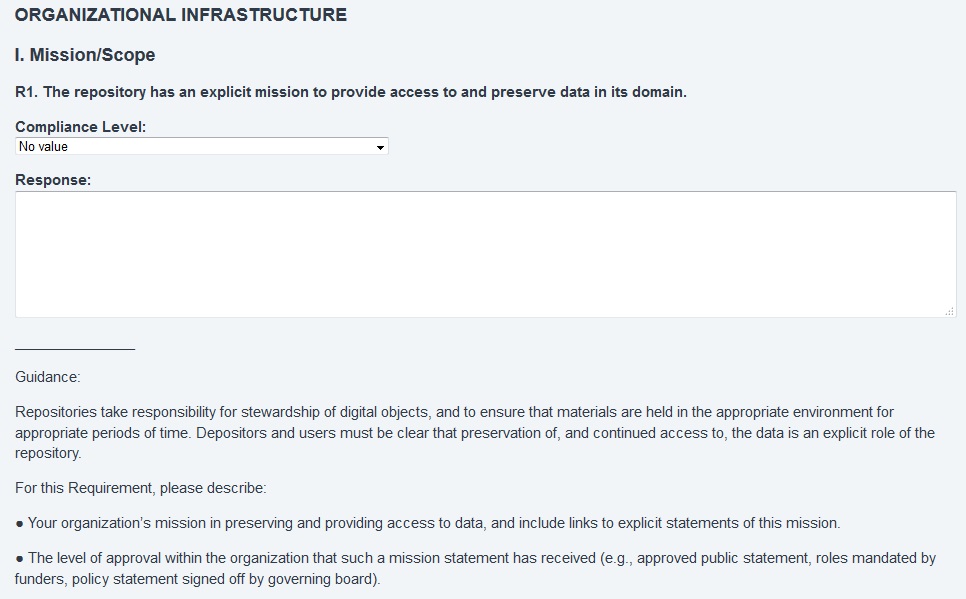Click the Guidance label

tap(47, 377)
